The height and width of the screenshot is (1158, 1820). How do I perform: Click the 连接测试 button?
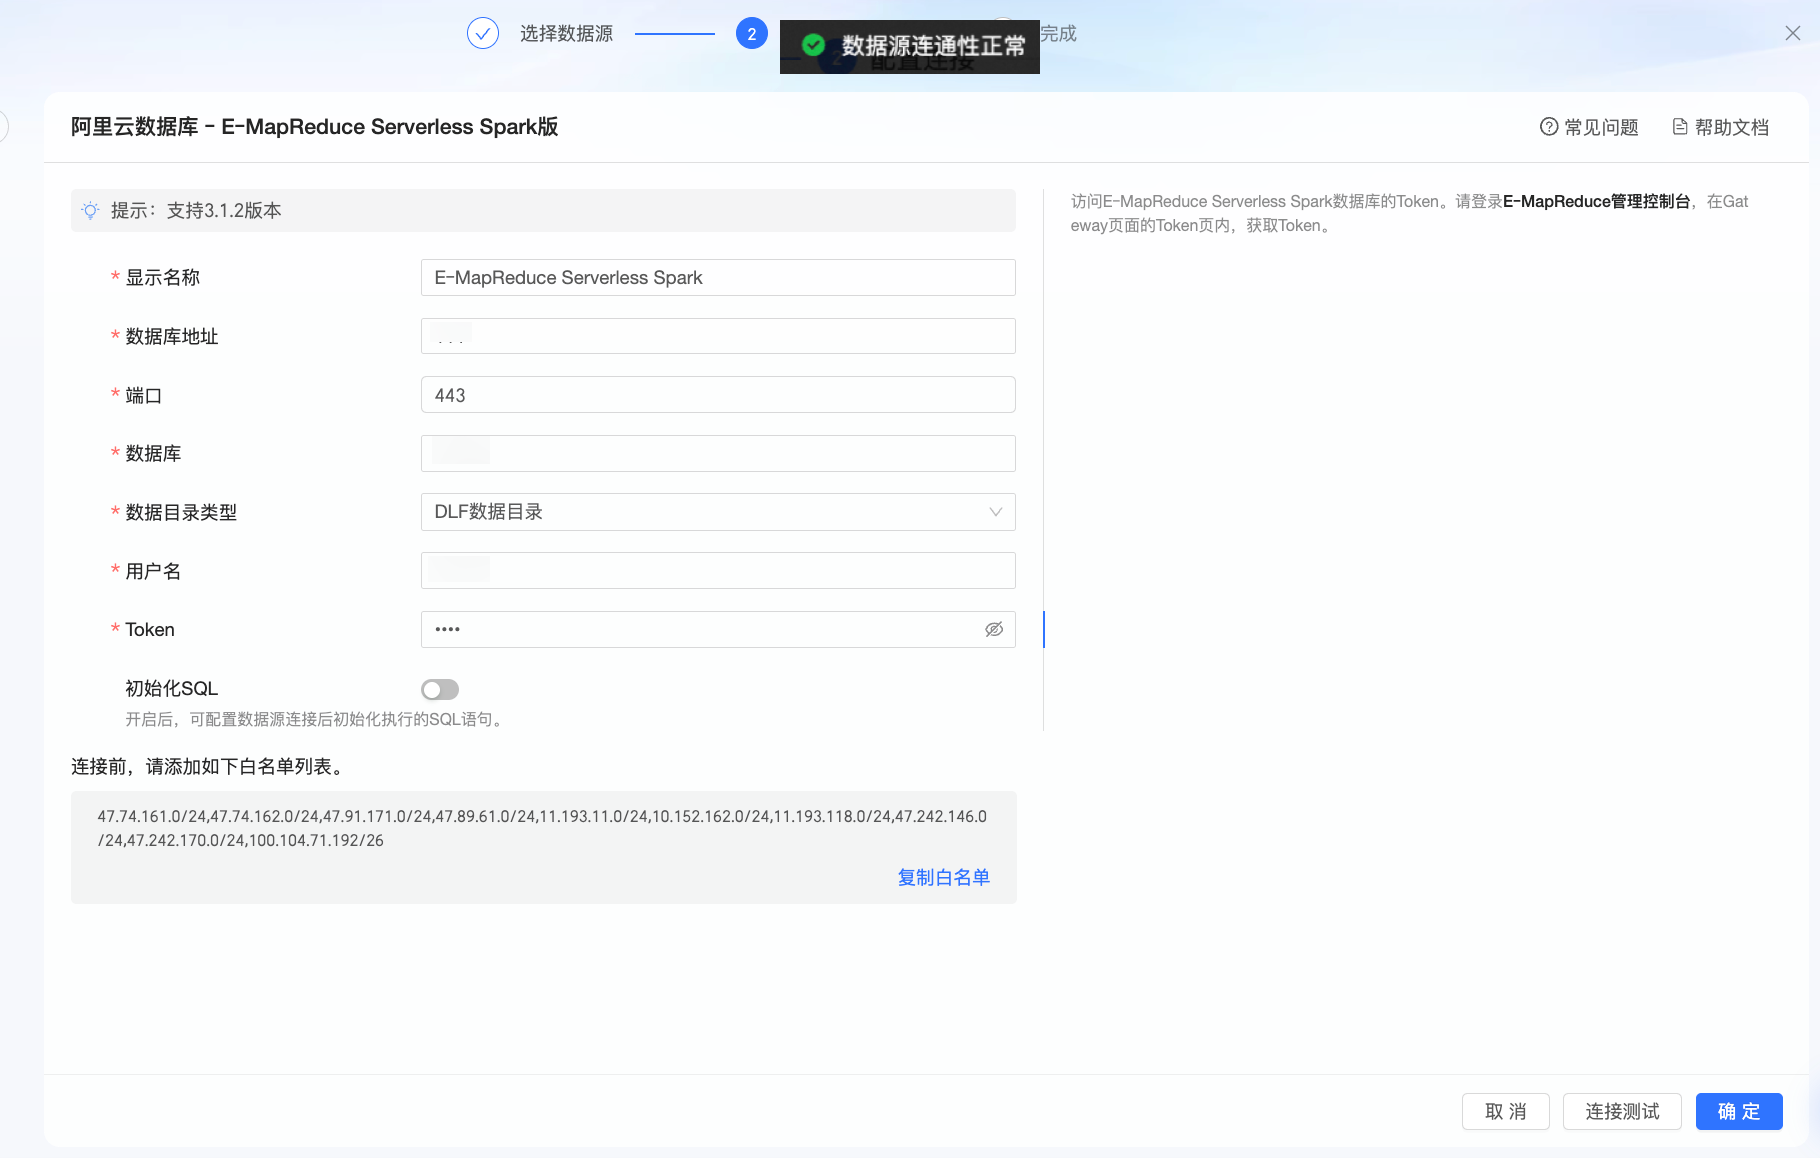[1622, 1111]
